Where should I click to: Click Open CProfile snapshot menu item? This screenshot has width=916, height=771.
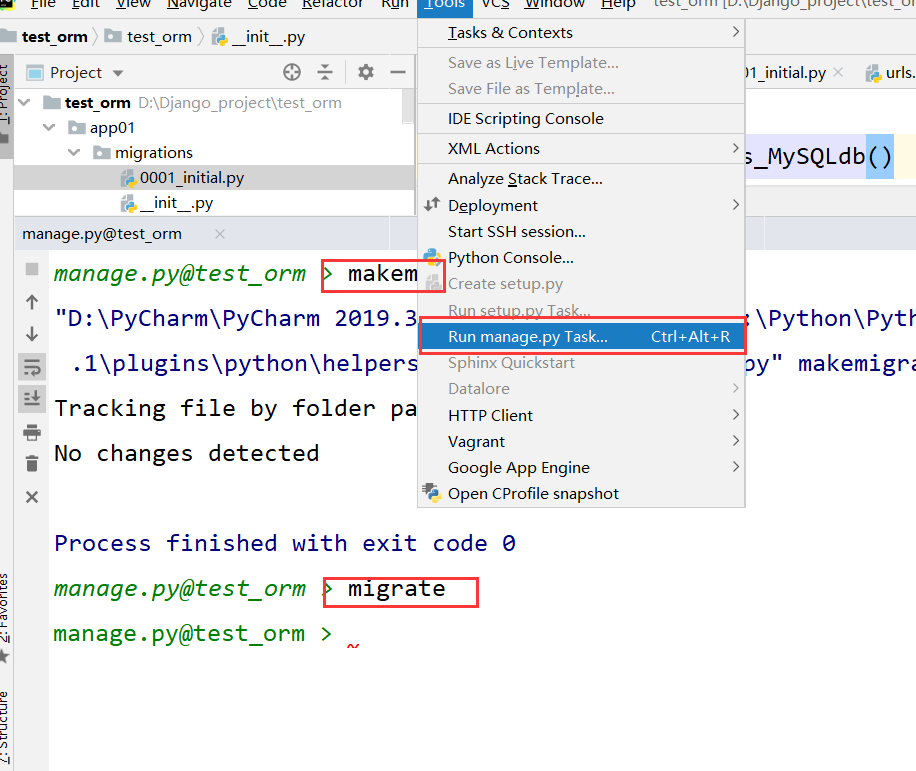pos(581,494)
